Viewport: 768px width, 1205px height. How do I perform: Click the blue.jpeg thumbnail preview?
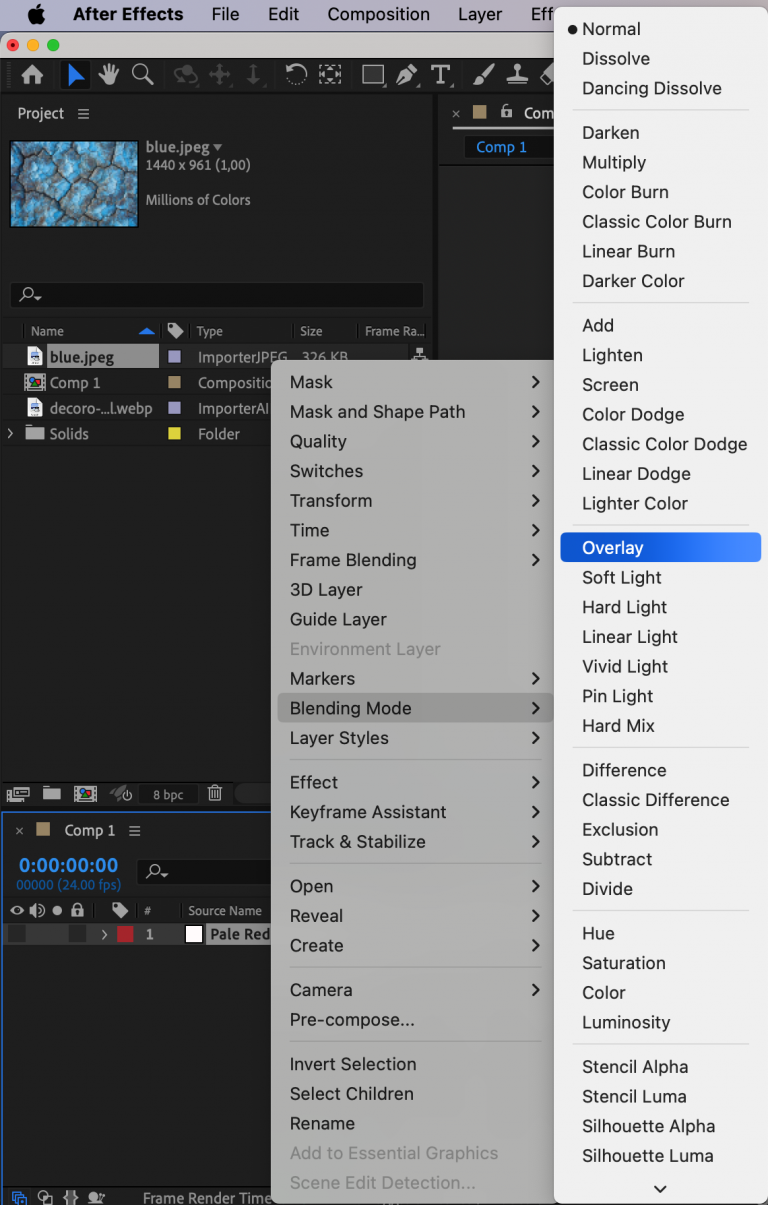73,183
